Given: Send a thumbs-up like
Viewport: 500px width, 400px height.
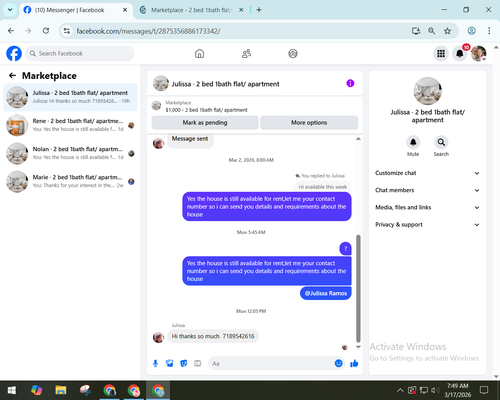Looking at the screenshot, I should 354,363.
